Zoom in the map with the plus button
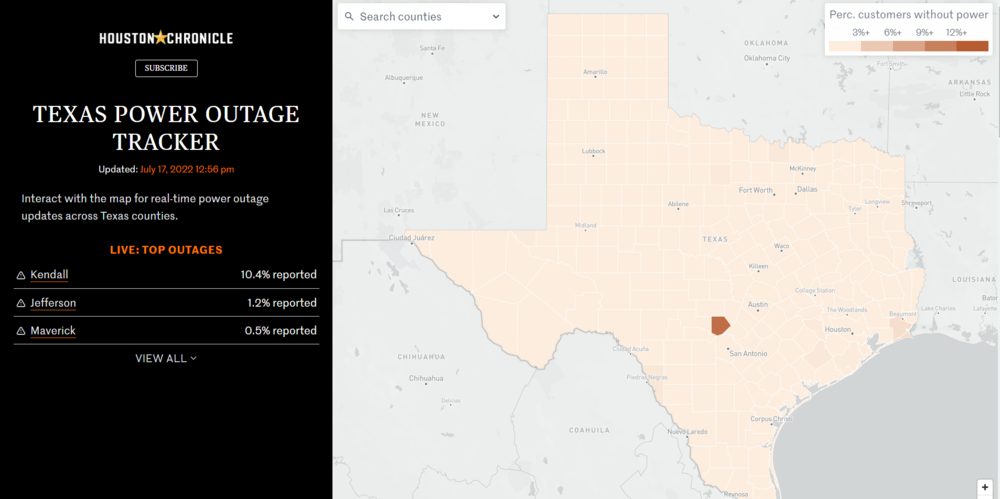Screen dimensions: 1000x499 pos(985,487)
